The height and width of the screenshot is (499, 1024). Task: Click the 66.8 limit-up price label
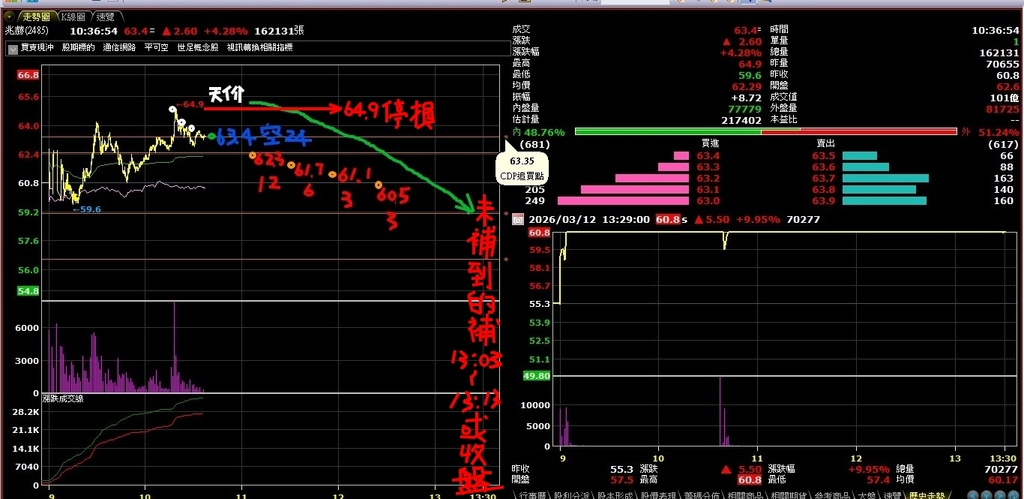(x=27, y=75)
